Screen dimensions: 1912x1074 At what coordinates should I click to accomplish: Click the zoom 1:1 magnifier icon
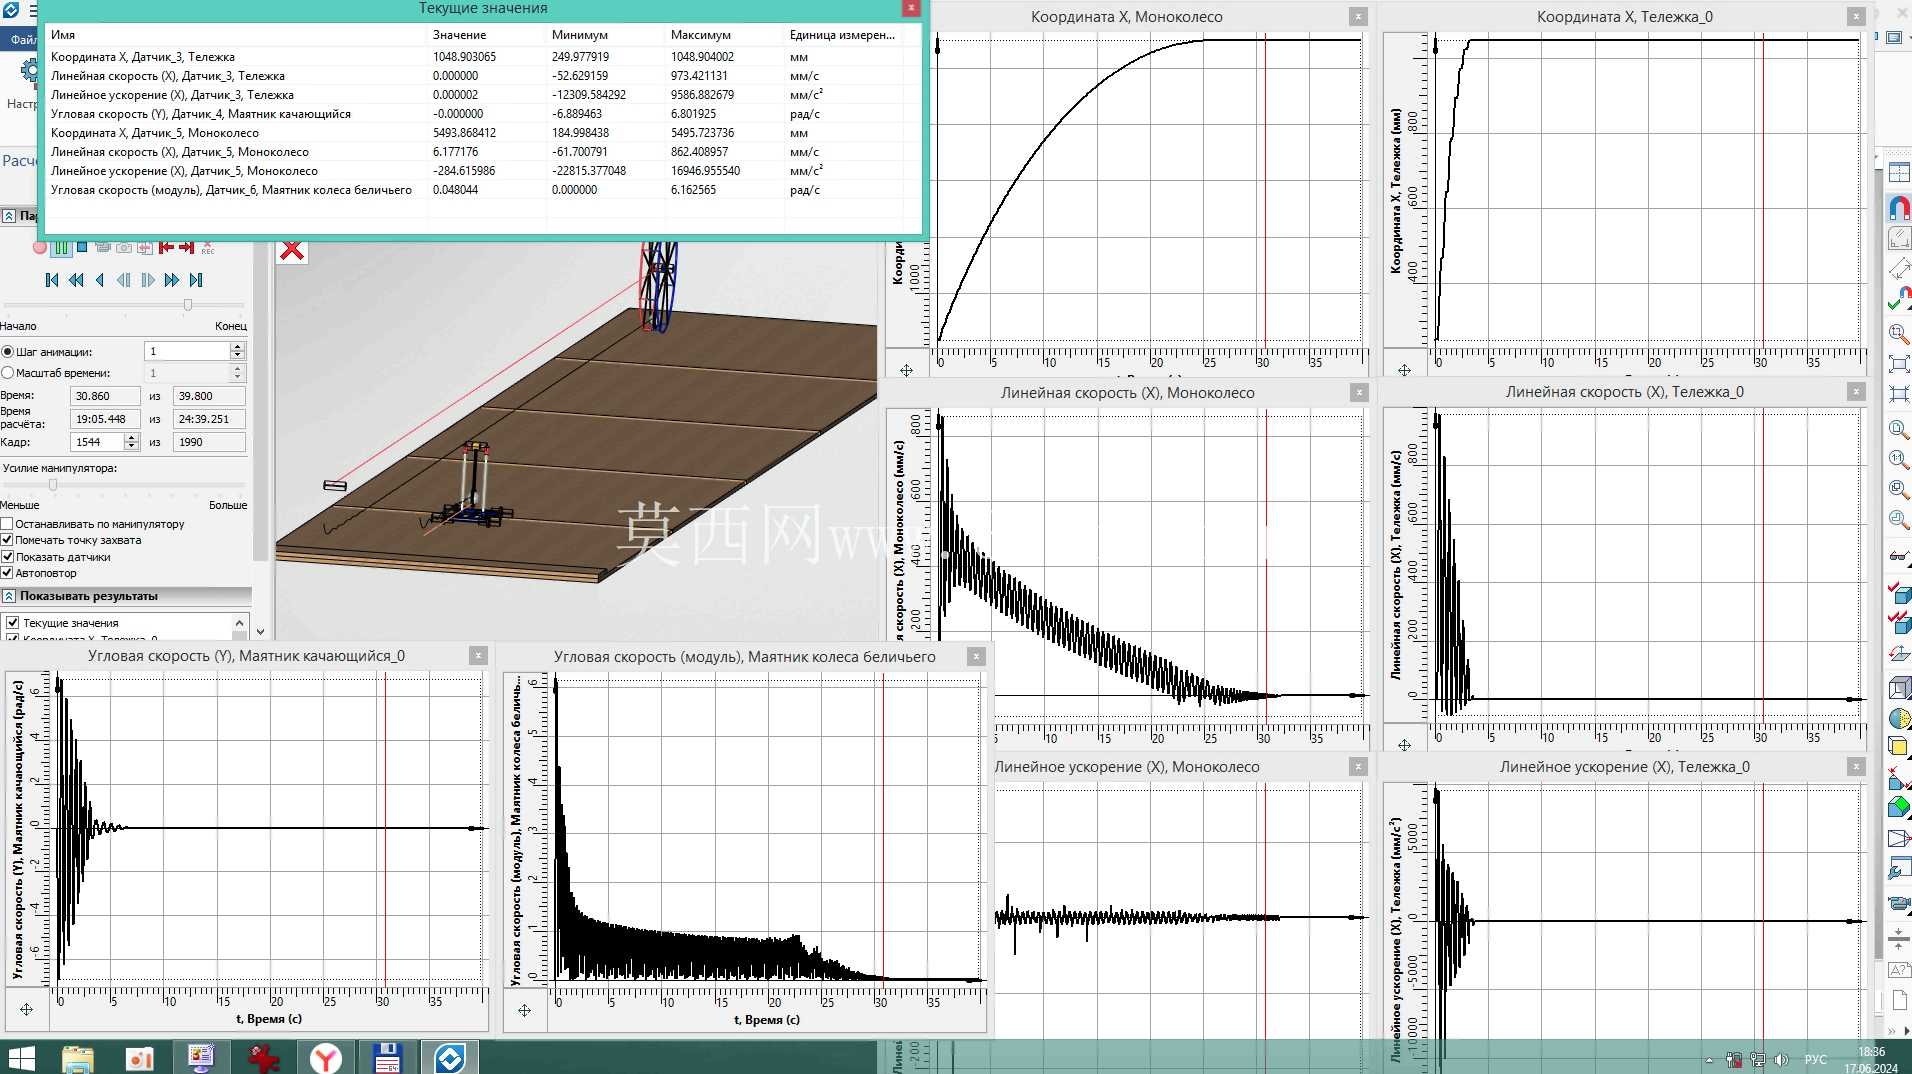click(x=1898, y=459)
